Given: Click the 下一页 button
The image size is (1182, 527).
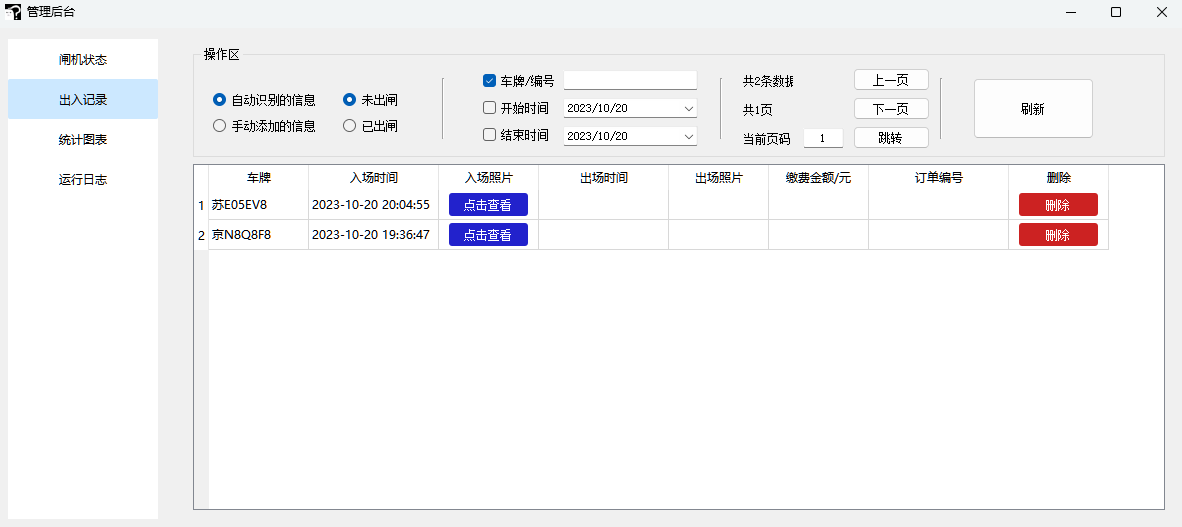Looking at the screenshot, I should point(891,109).
